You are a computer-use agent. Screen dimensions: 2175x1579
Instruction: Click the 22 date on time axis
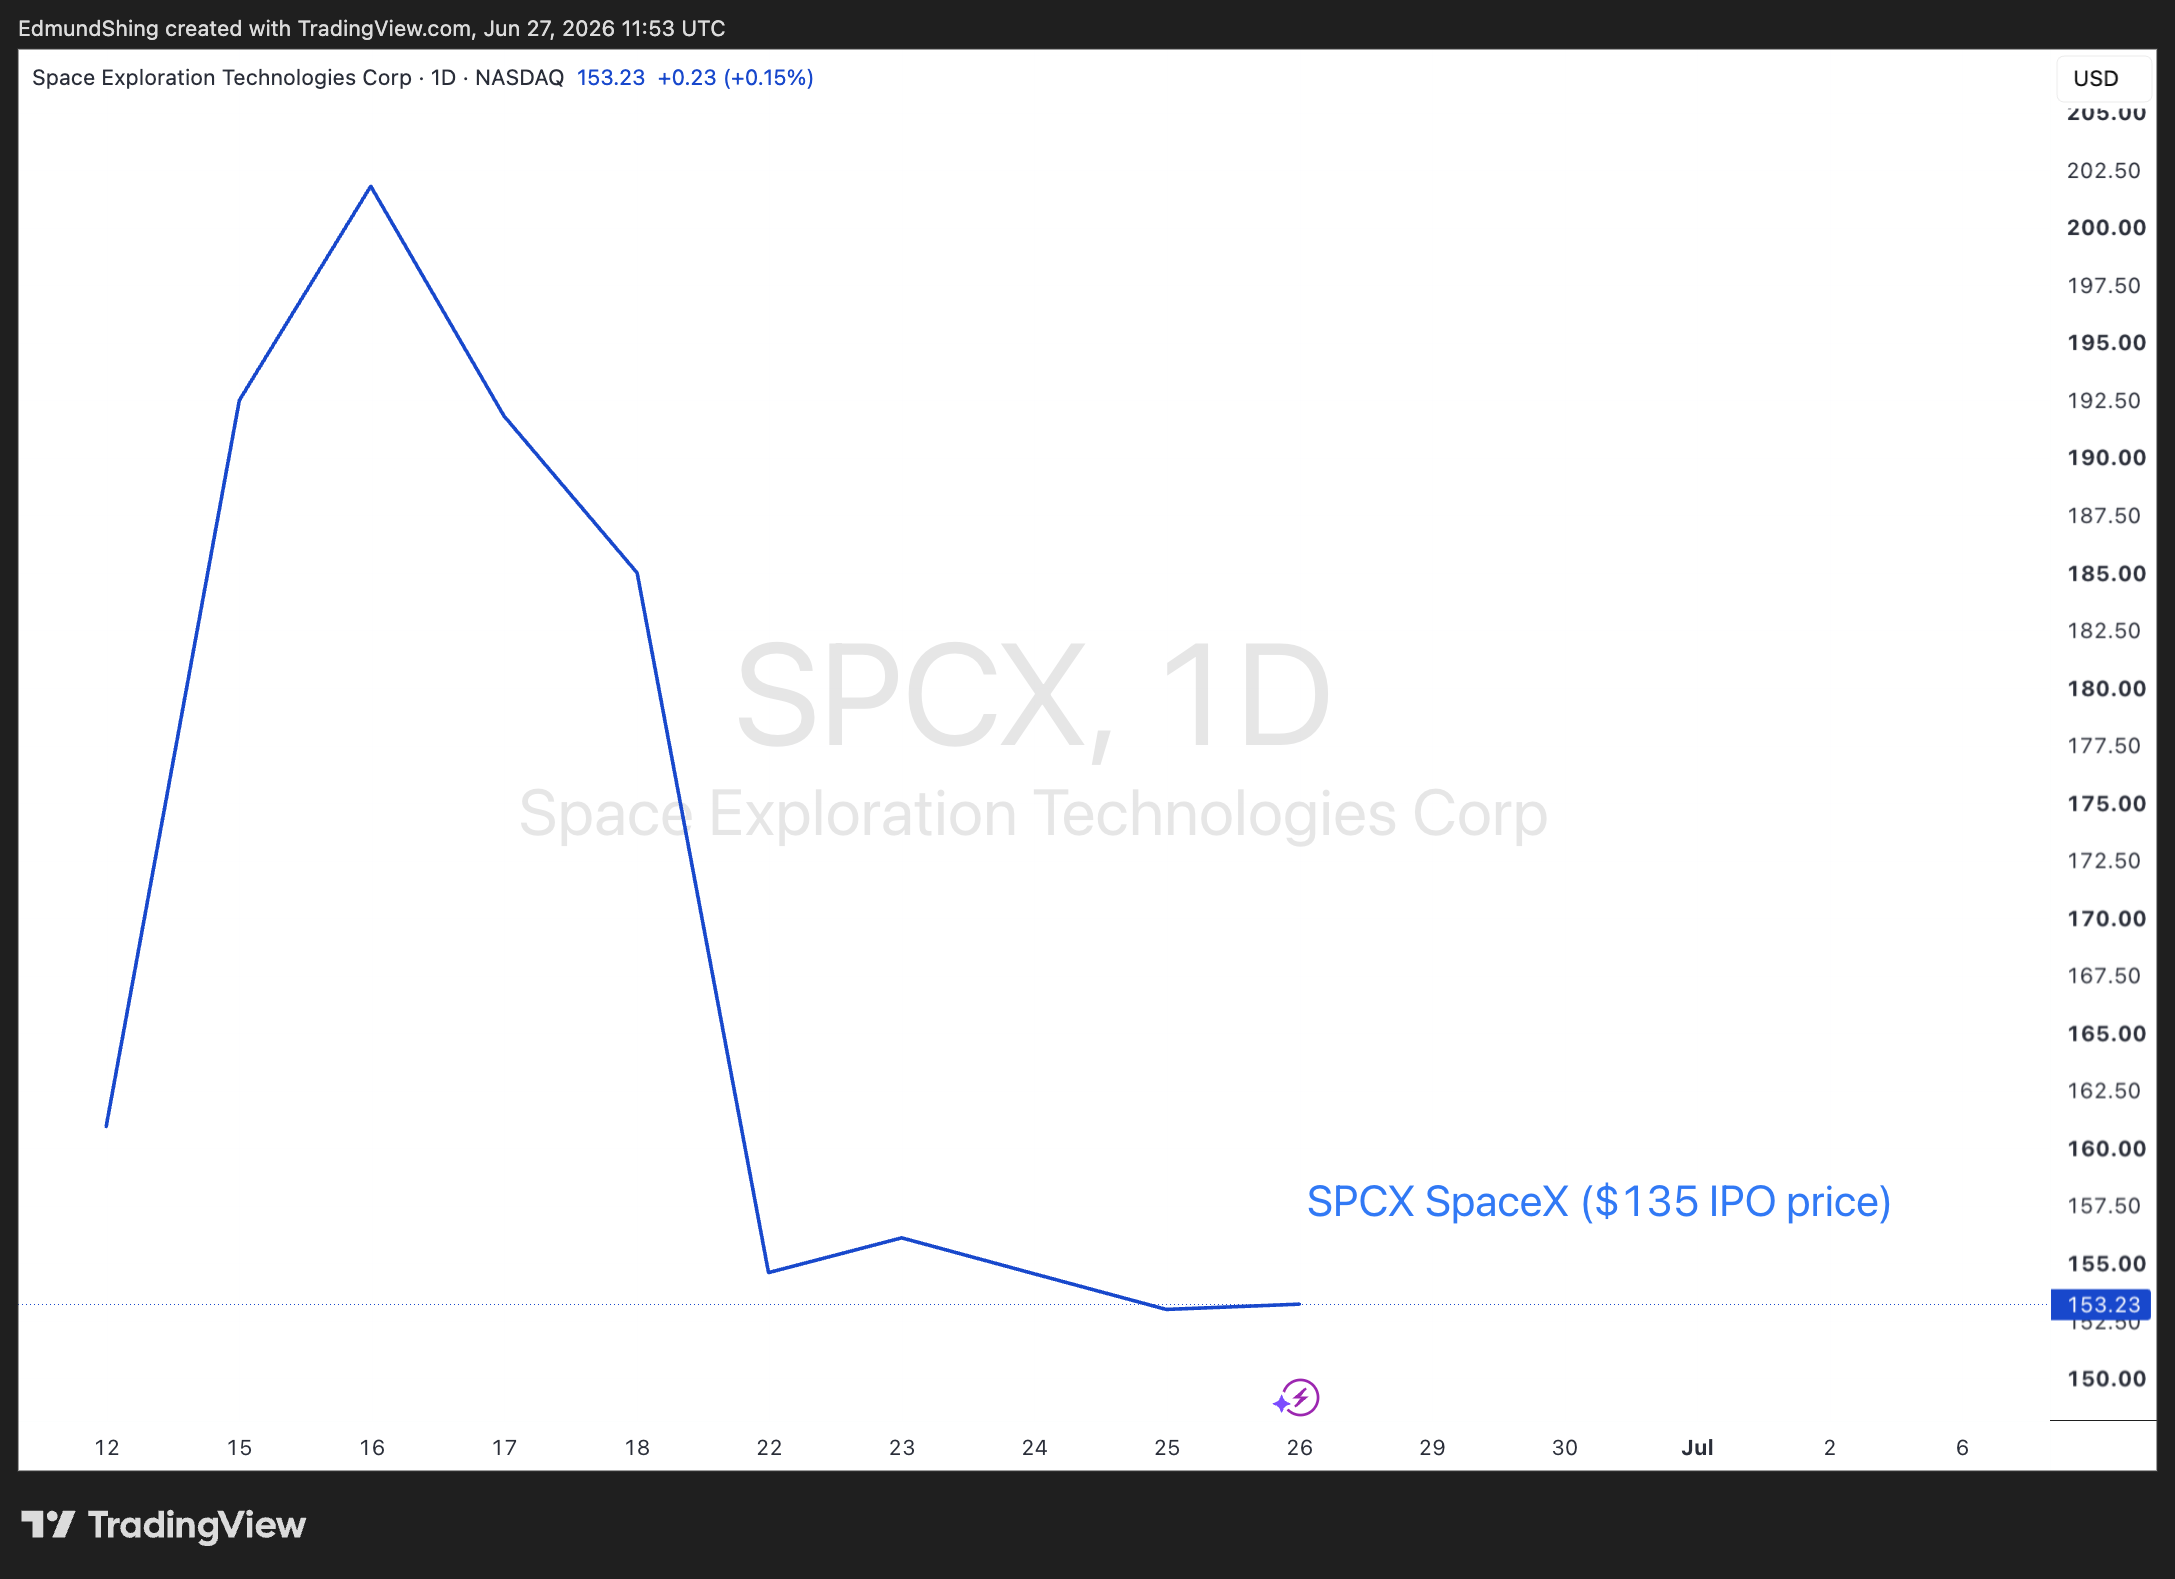[769, 1447]
